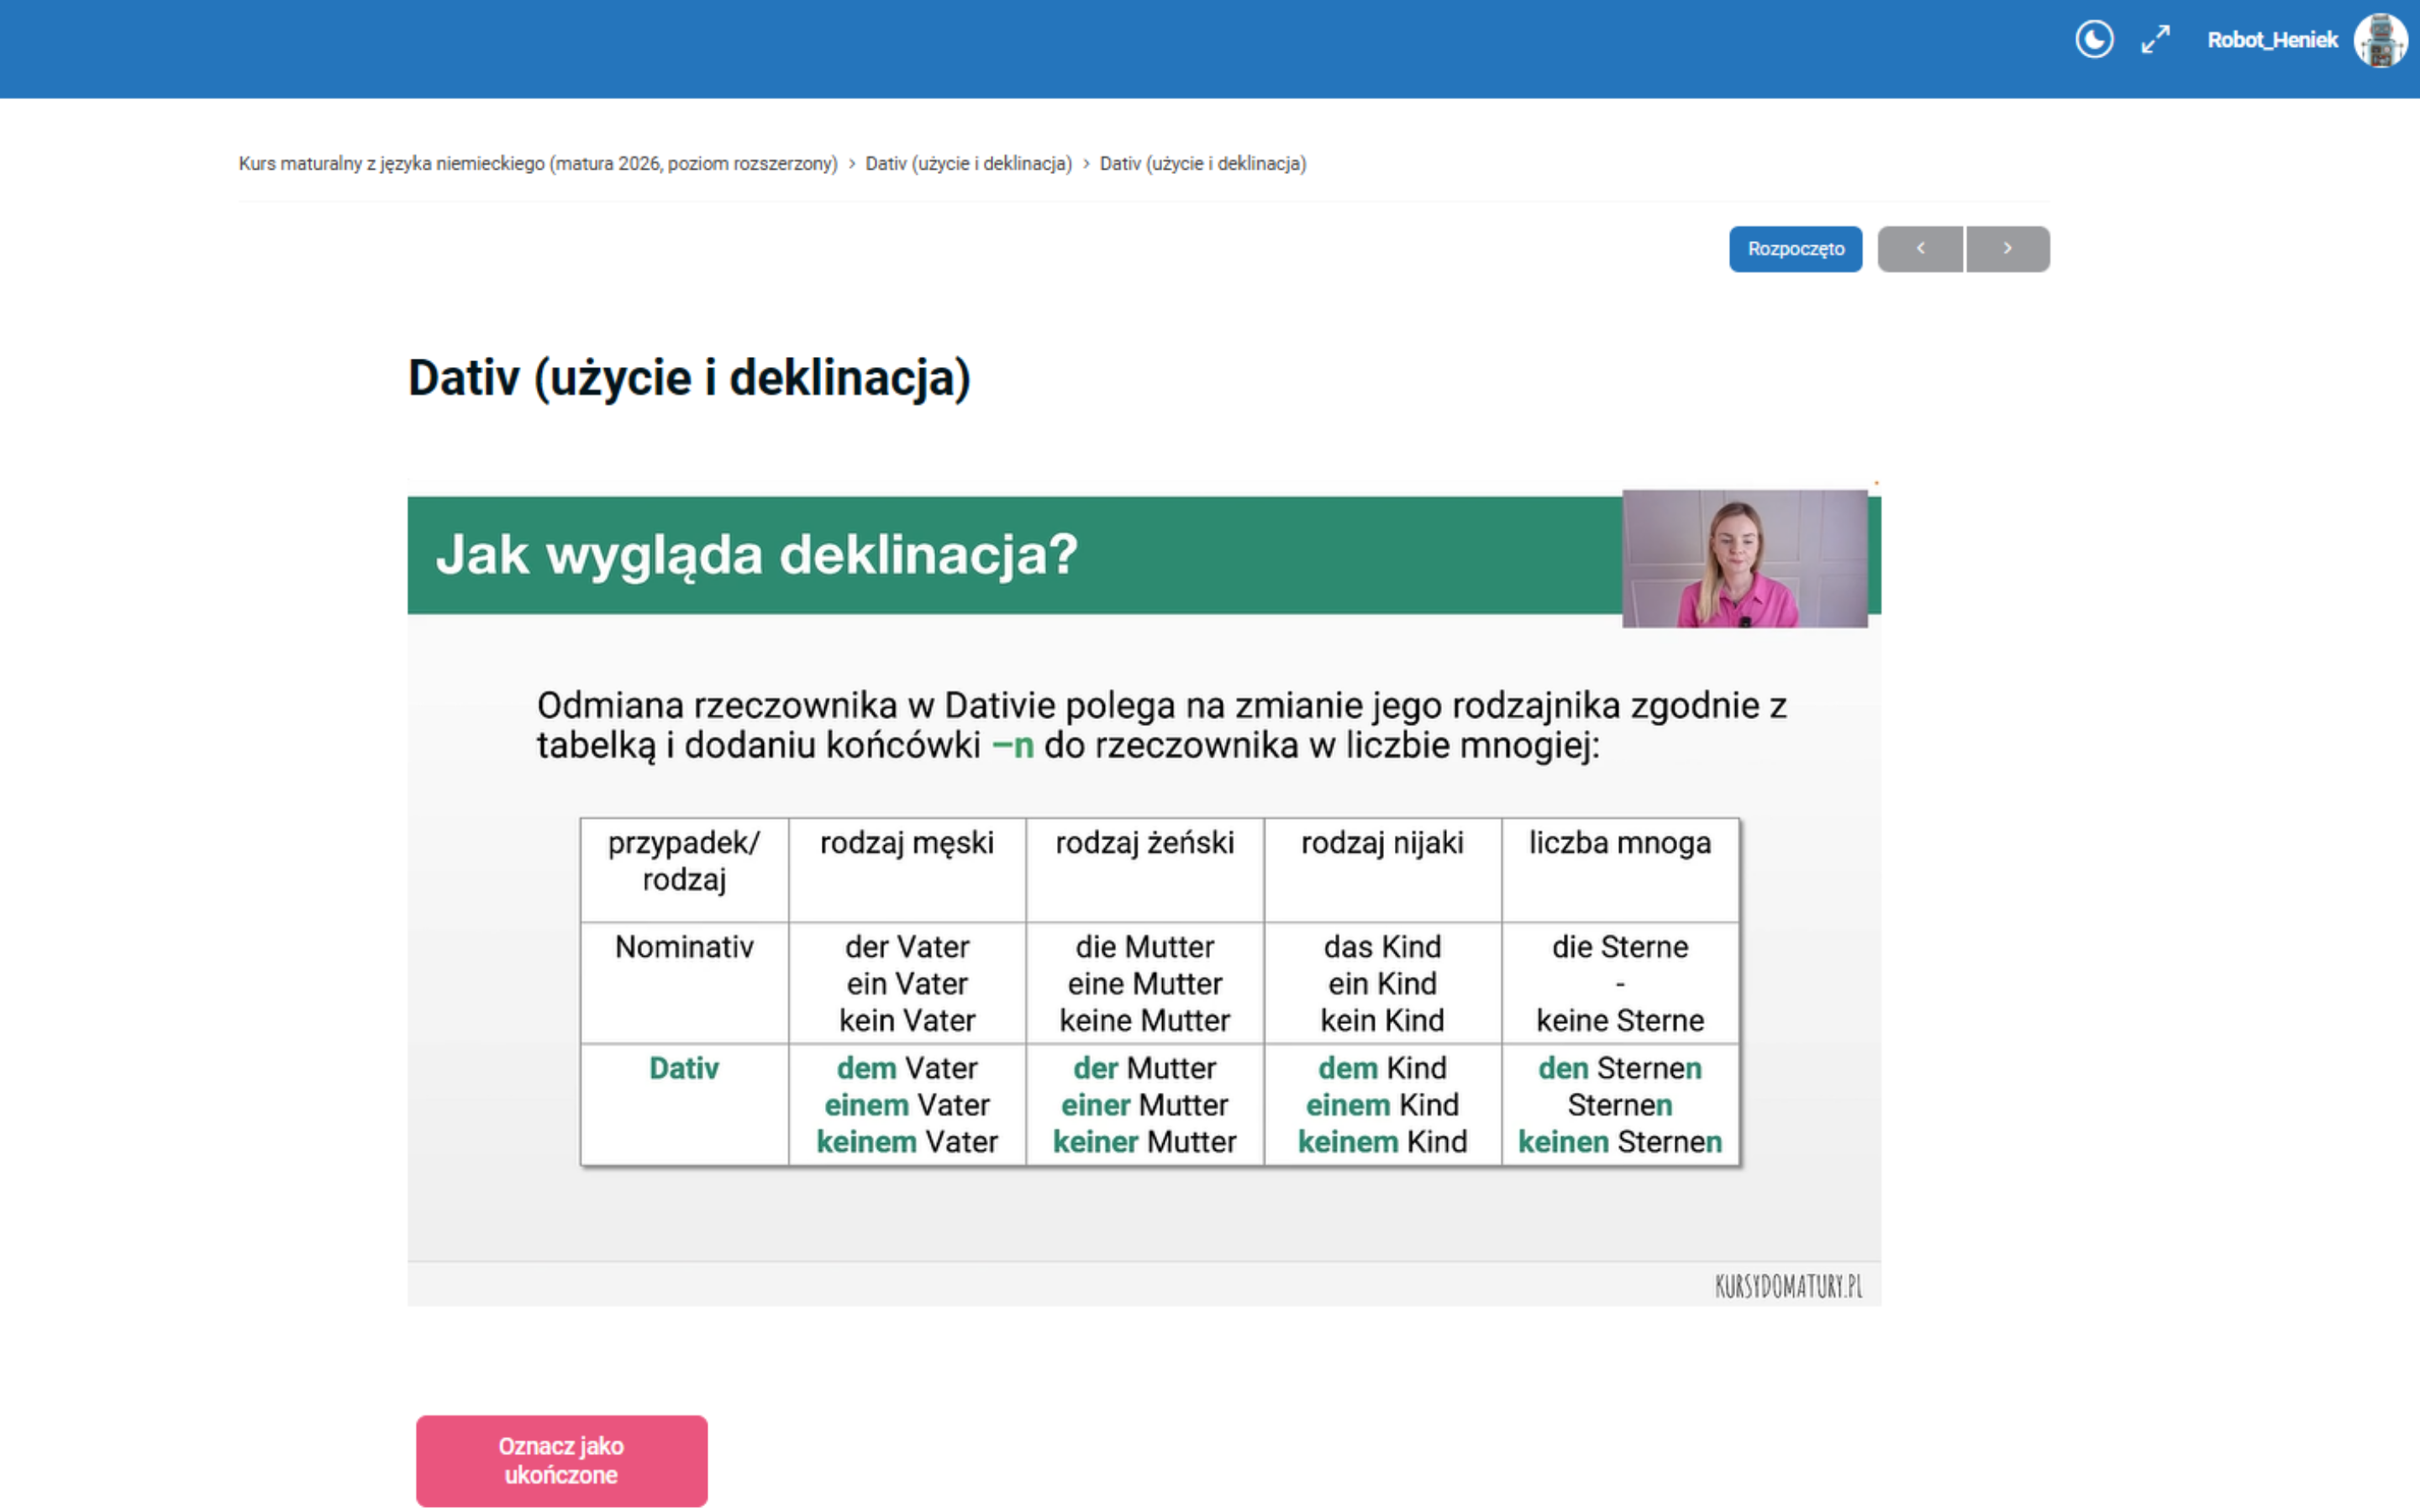Click the Nominativ row label in table

(x=684, y=947)
